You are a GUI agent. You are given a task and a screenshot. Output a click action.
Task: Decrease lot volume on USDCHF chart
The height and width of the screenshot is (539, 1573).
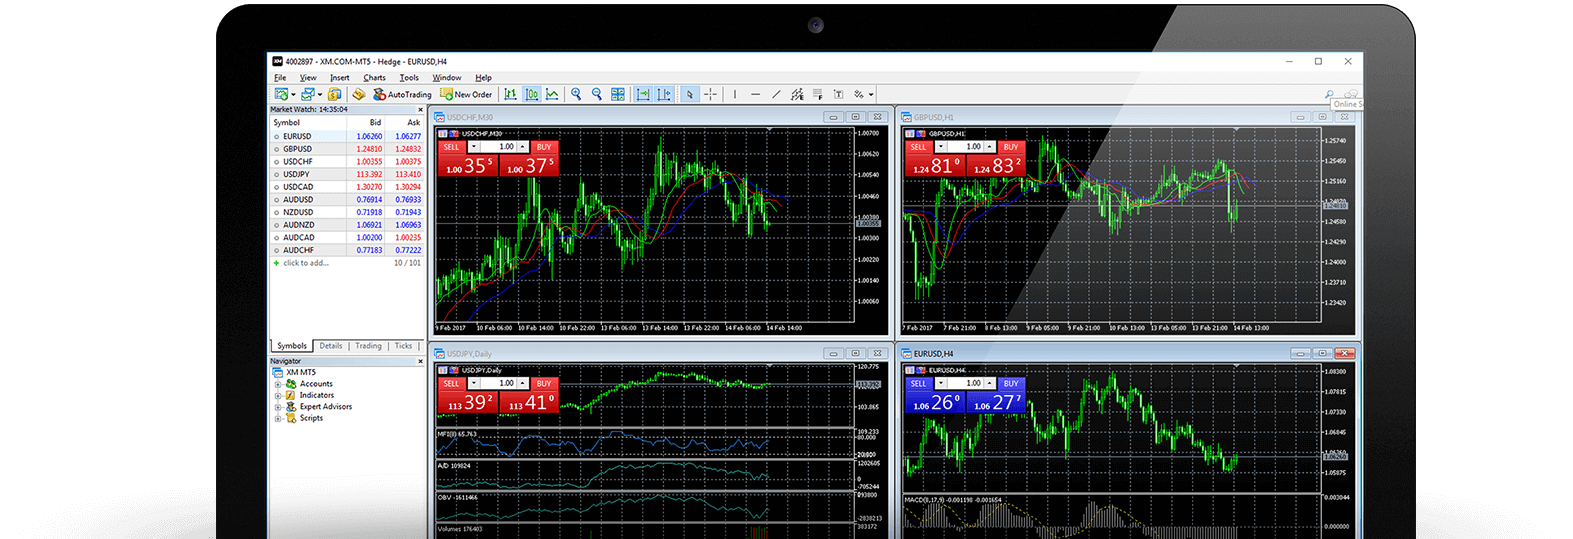(474, 147)
